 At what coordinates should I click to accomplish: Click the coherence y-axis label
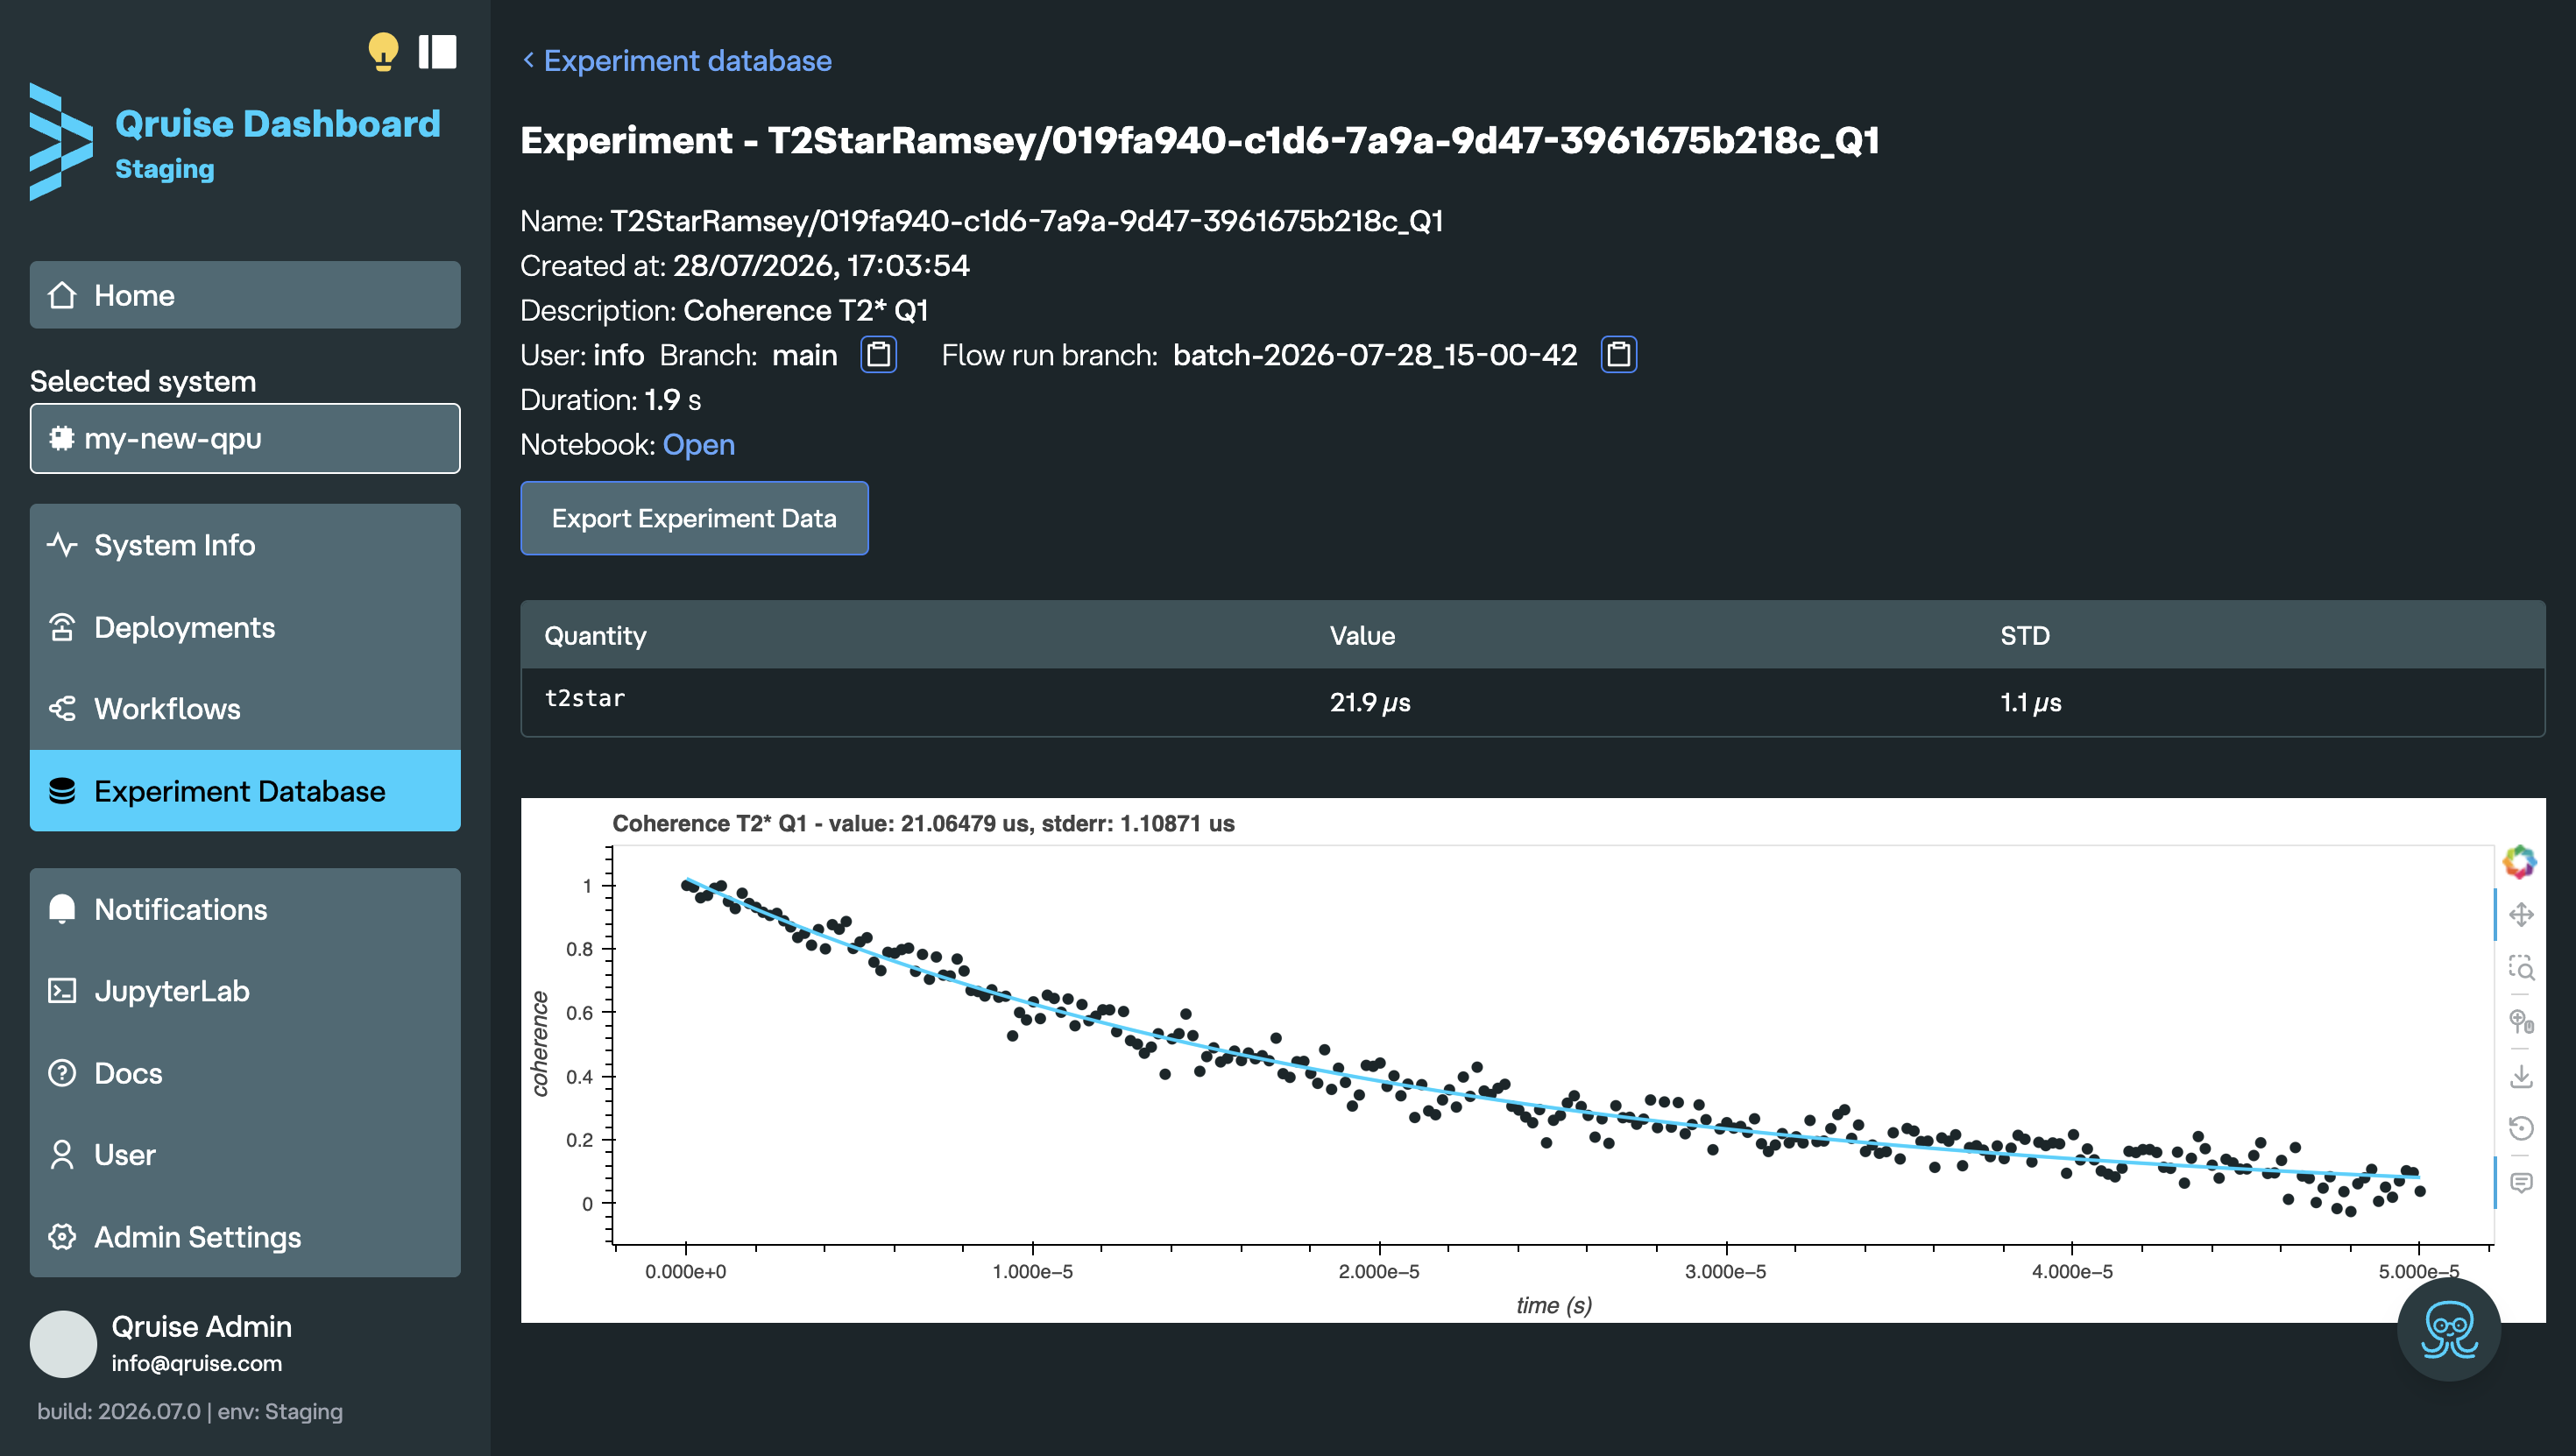tap(540, 1044)
